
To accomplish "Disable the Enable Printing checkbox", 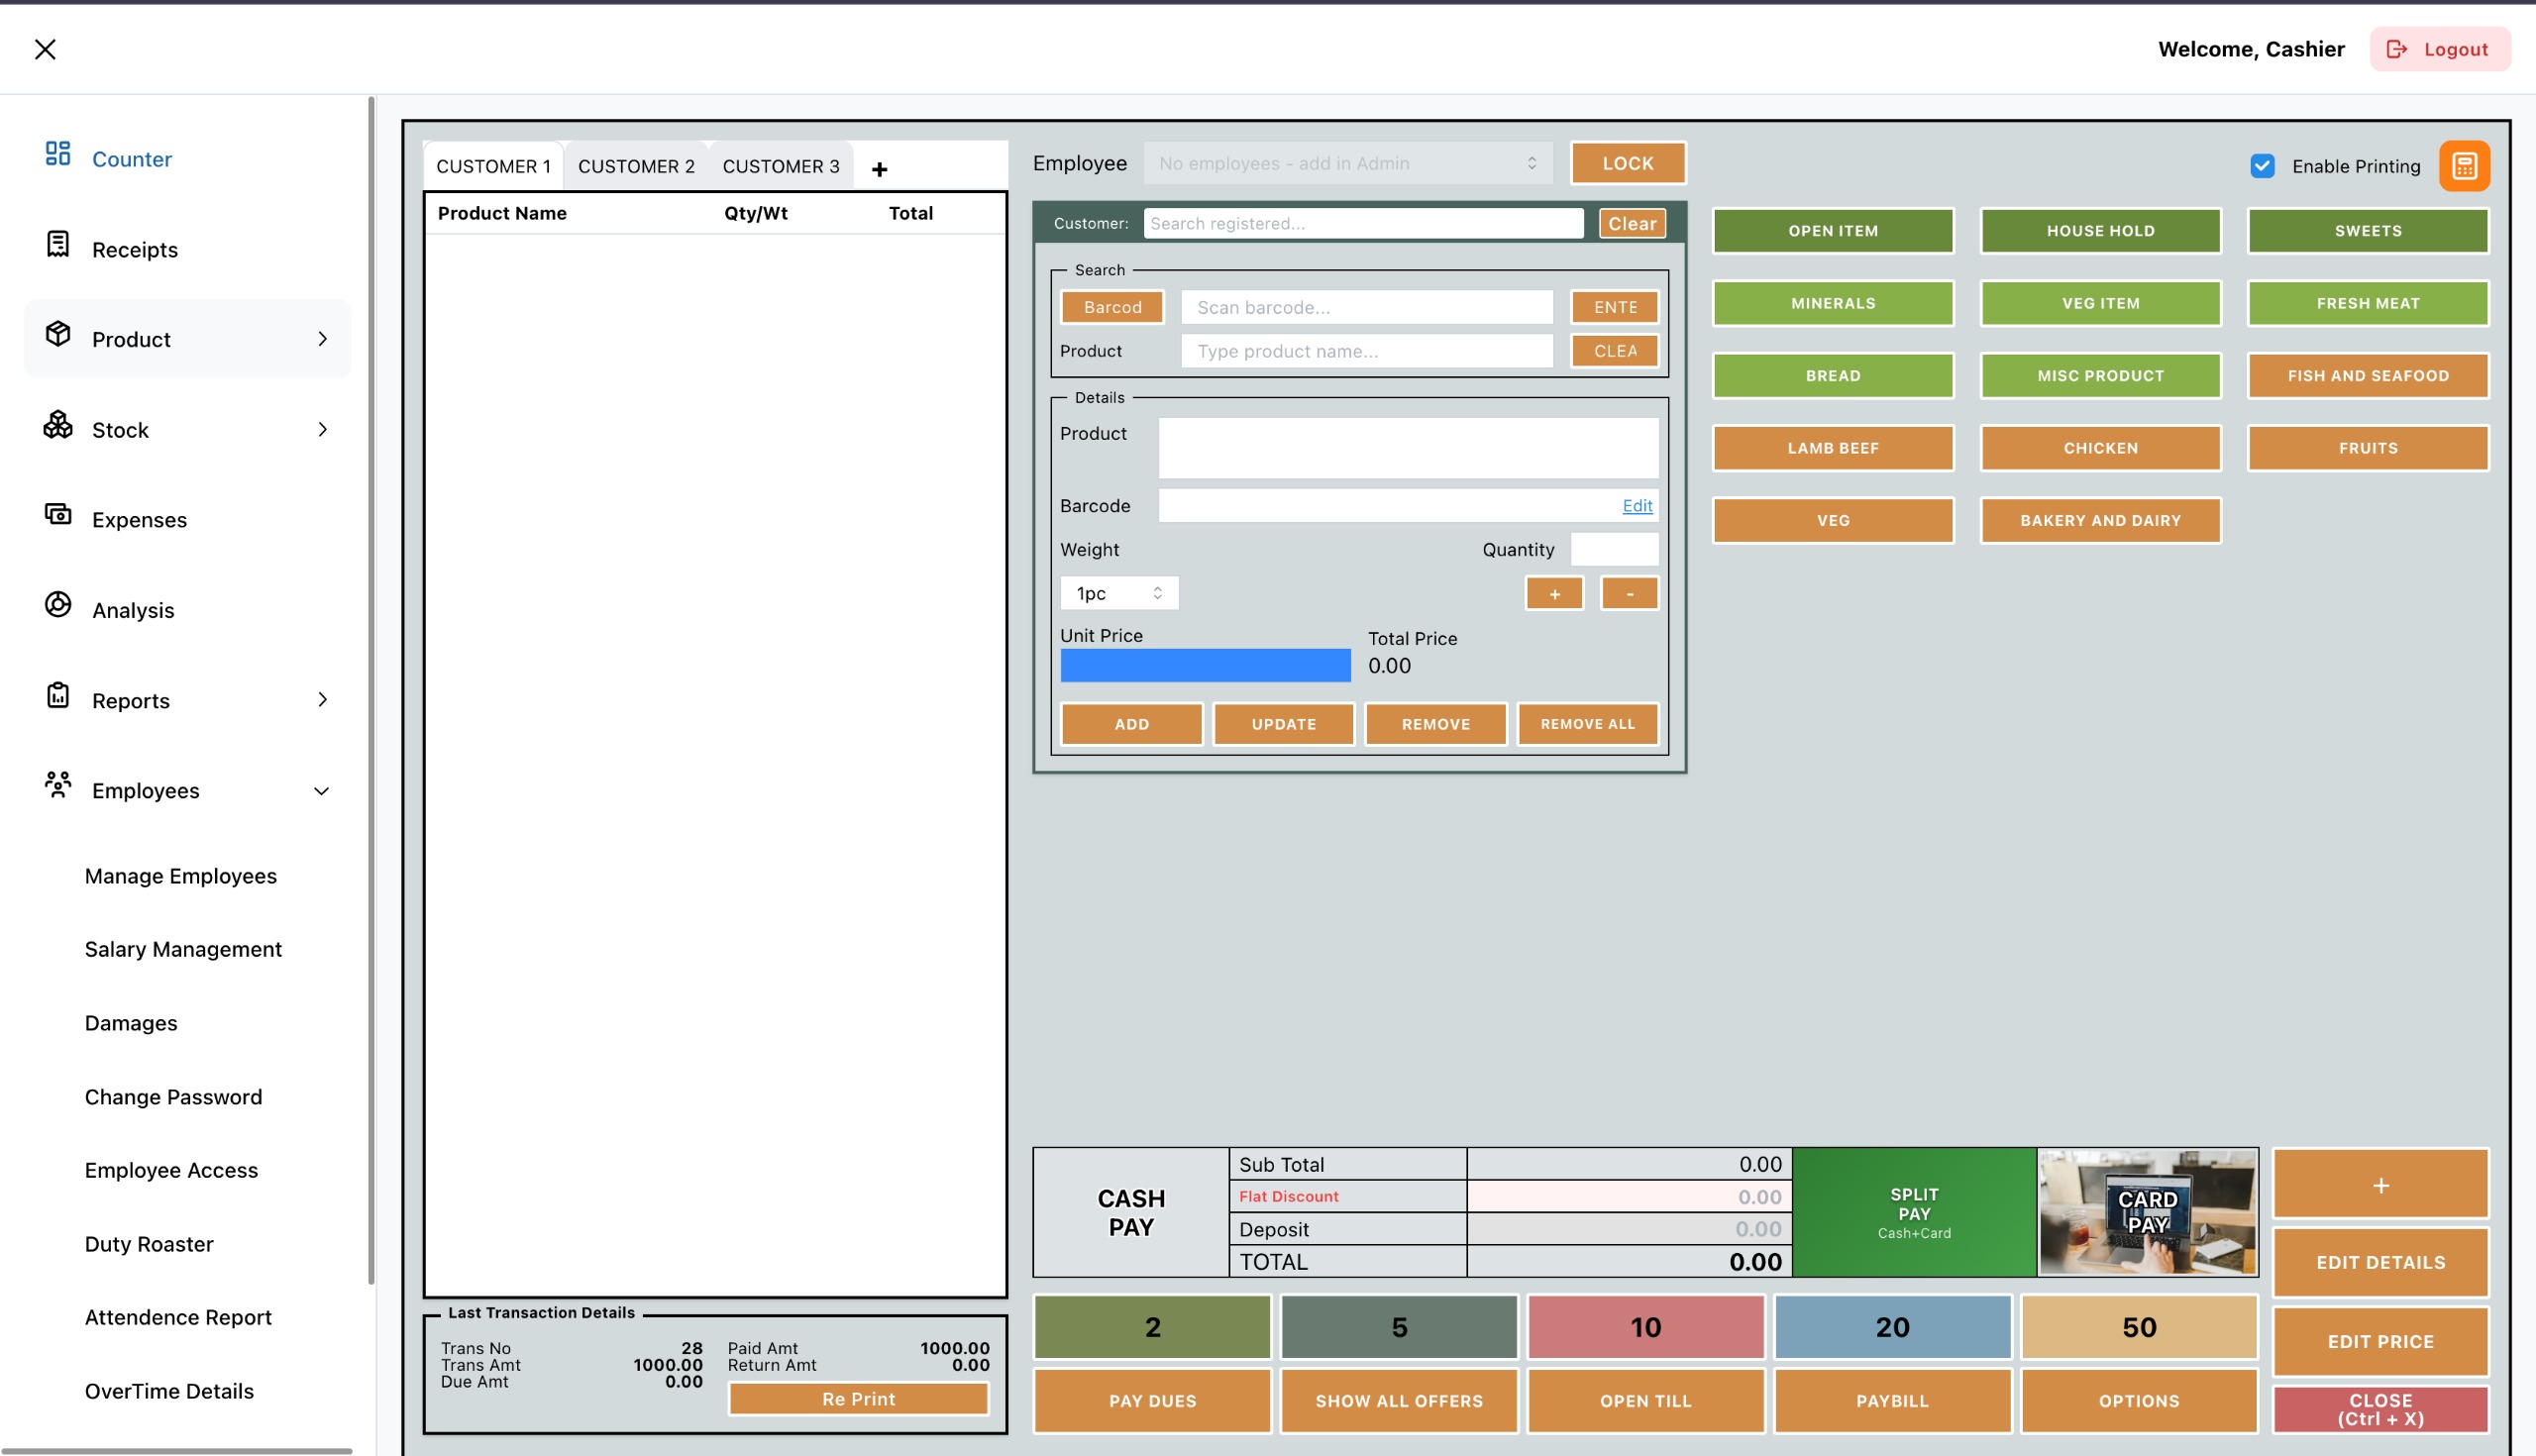I will 2263,166.
